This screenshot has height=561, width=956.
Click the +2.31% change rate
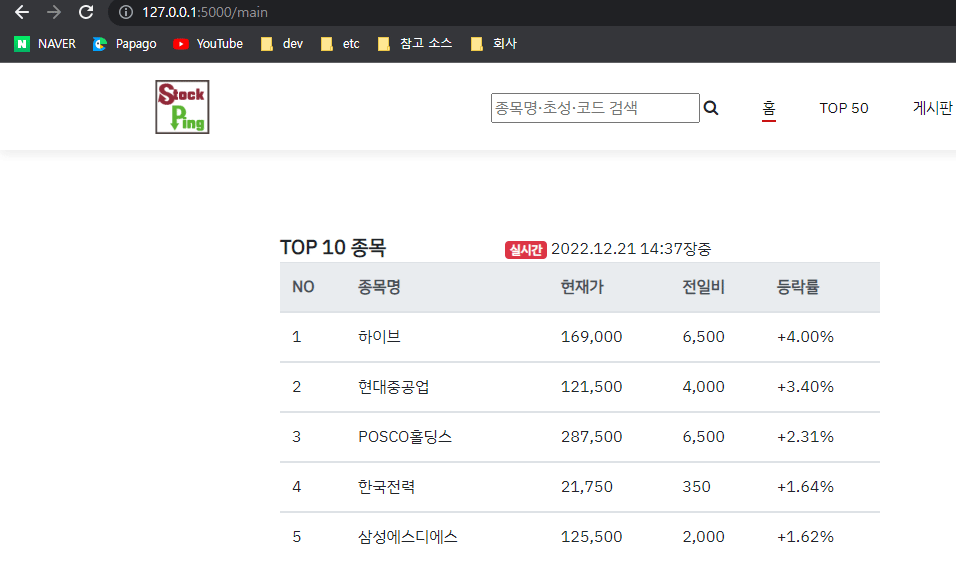coord(805,437)
